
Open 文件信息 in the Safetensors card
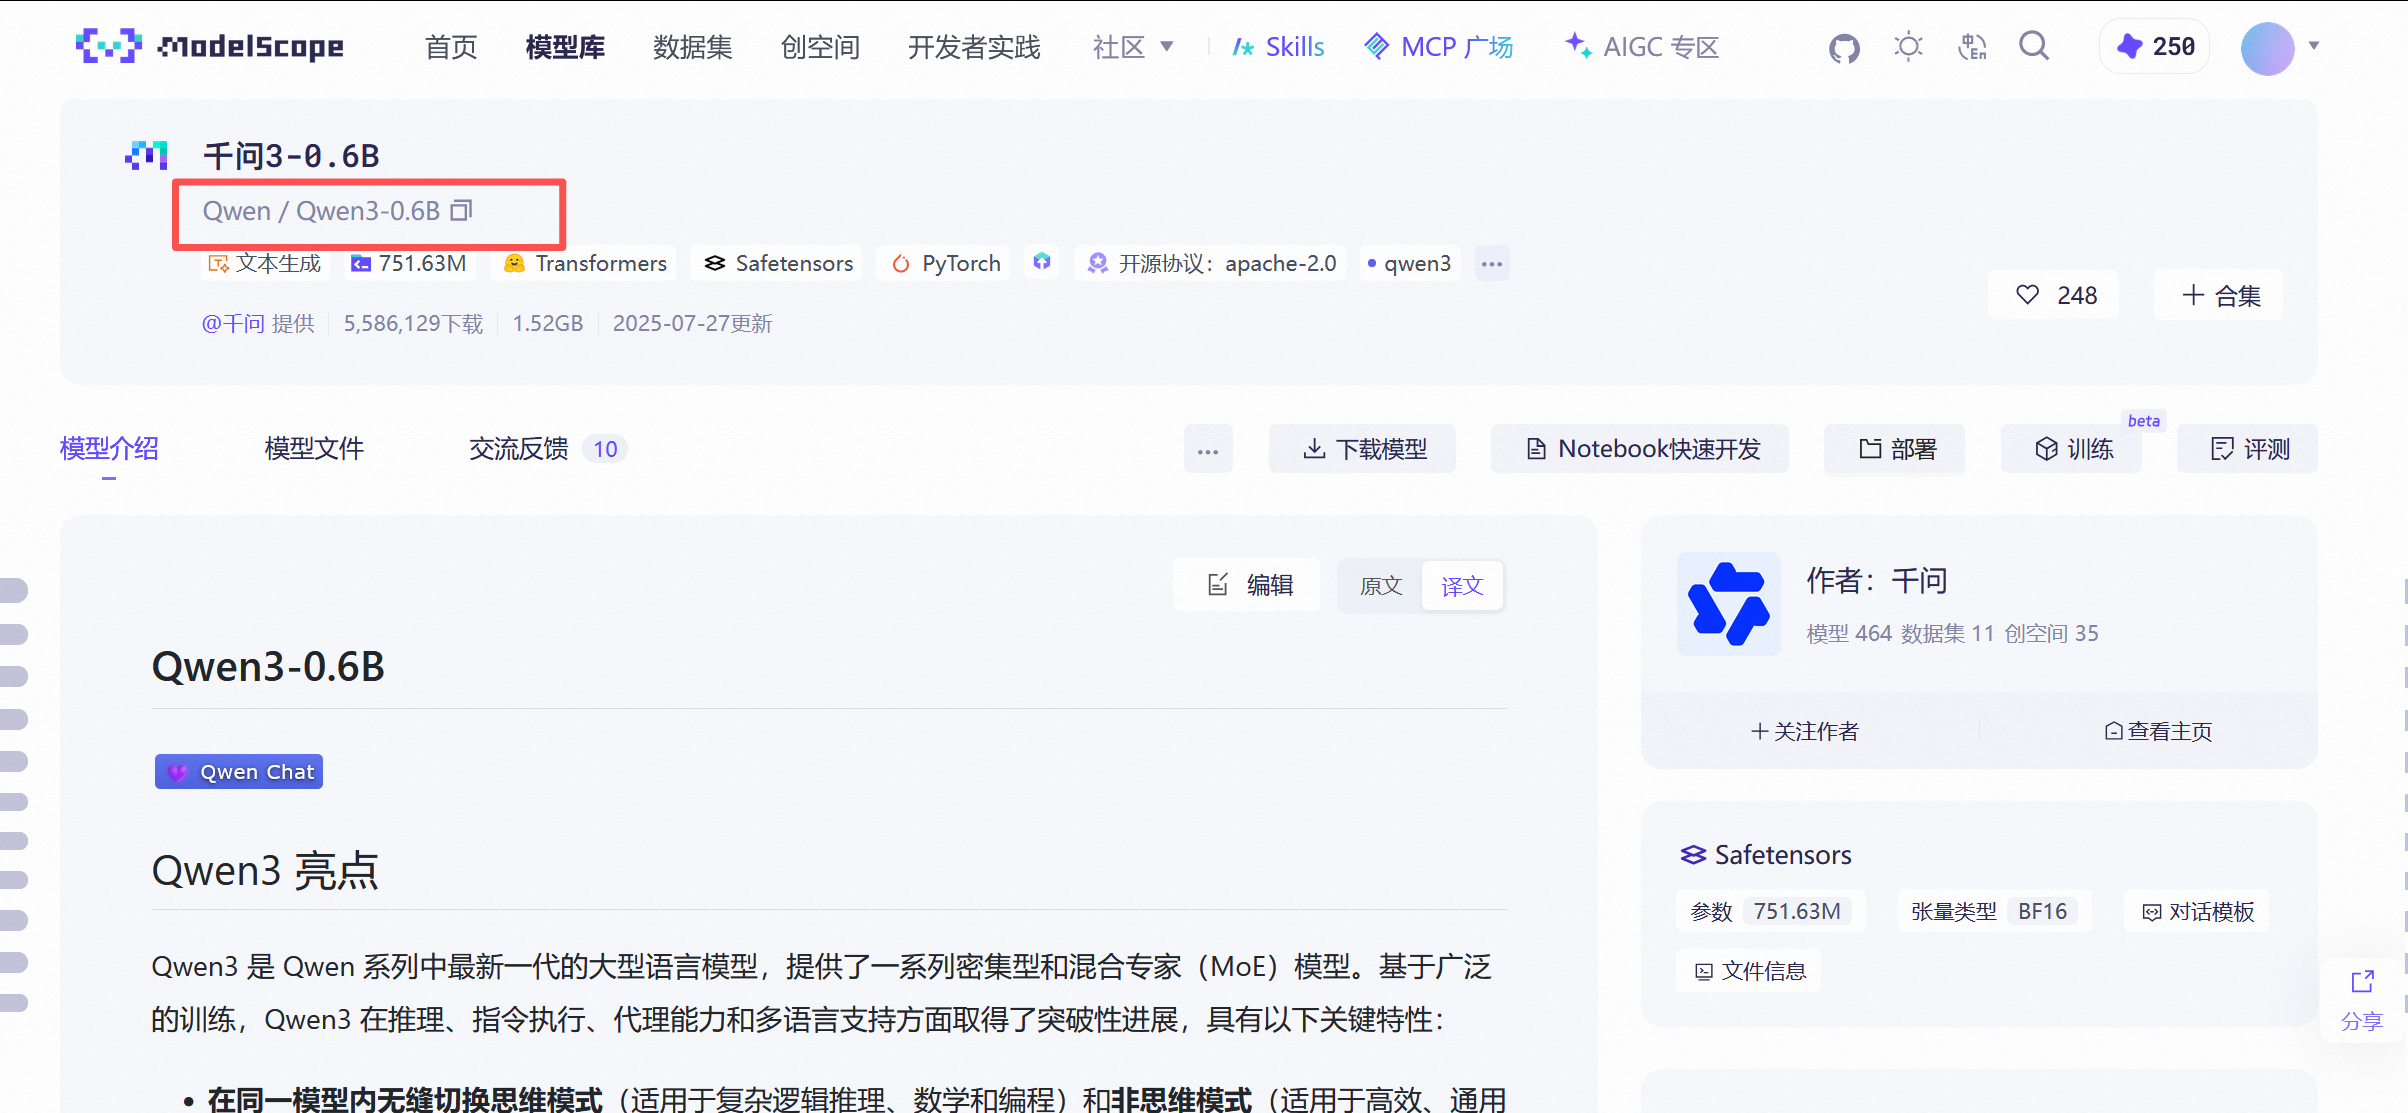click(1749, 971)
